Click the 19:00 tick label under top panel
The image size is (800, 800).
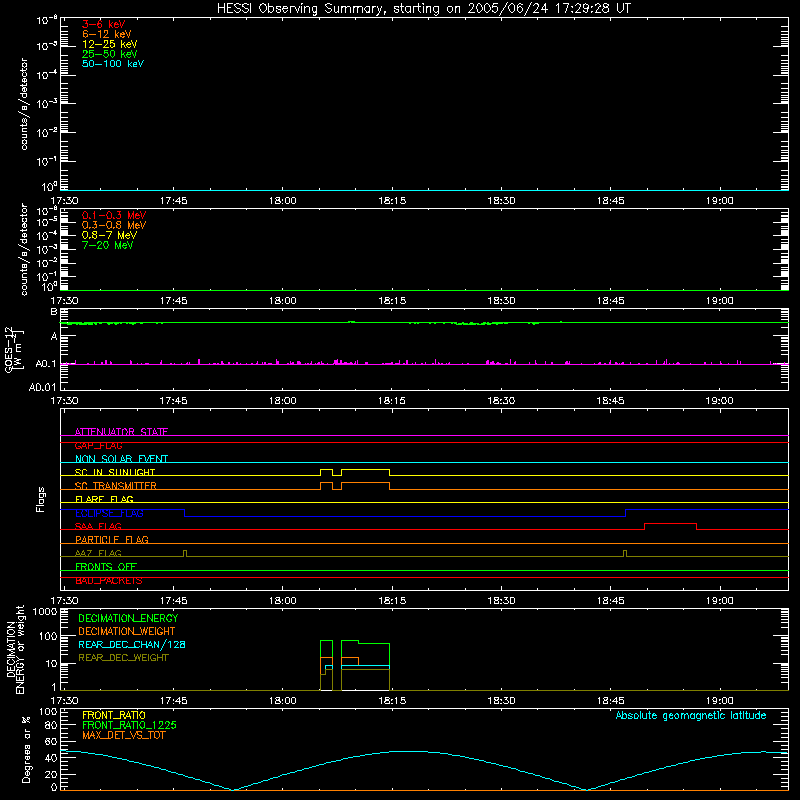coord(719,201)
